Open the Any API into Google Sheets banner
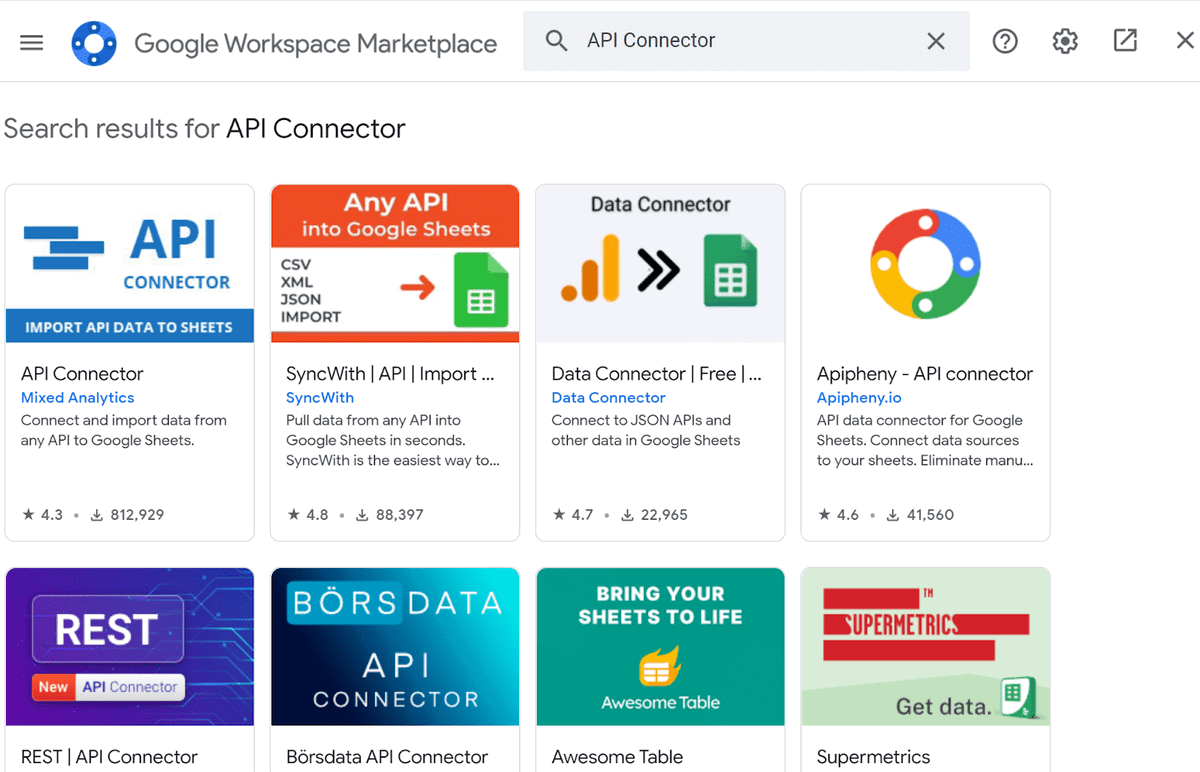 tap(395, 263)
